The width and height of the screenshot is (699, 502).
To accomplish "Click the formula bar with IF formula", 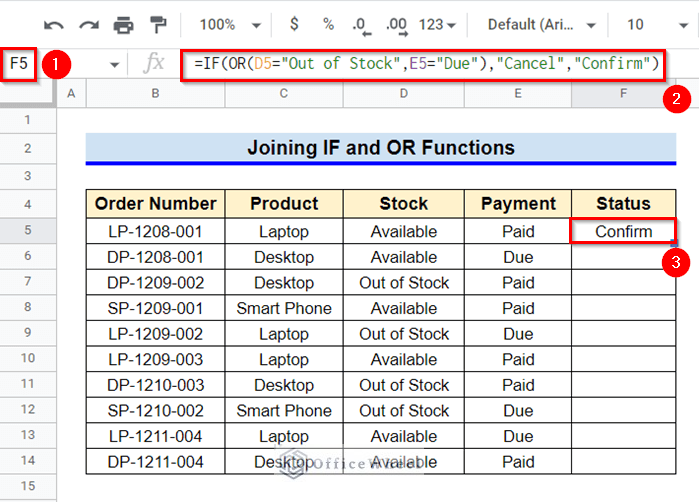I will [x=423, y=64].
